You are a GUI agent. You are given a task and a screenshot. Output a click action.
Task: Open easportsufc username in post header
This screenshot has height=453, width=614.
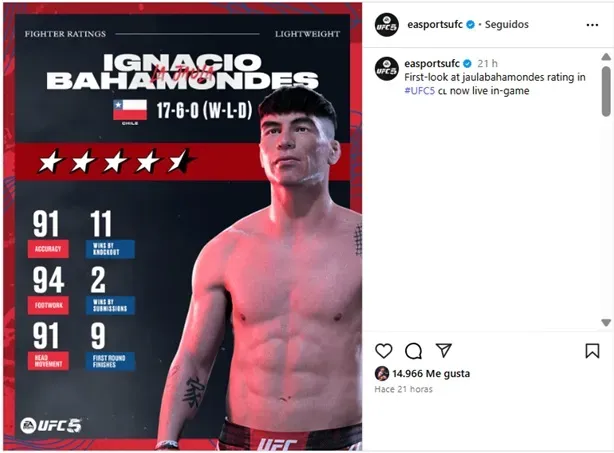click(x=435, y=24)
